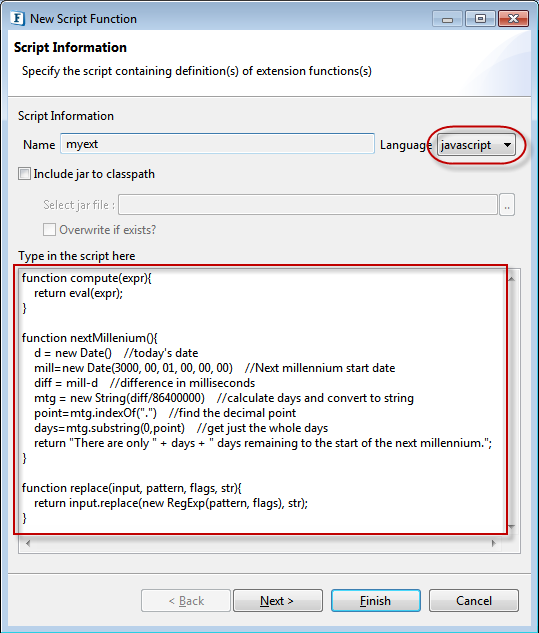This screenshot has width=539, height=633.
Task: Click the Select jar file text field
Action: 308,205
